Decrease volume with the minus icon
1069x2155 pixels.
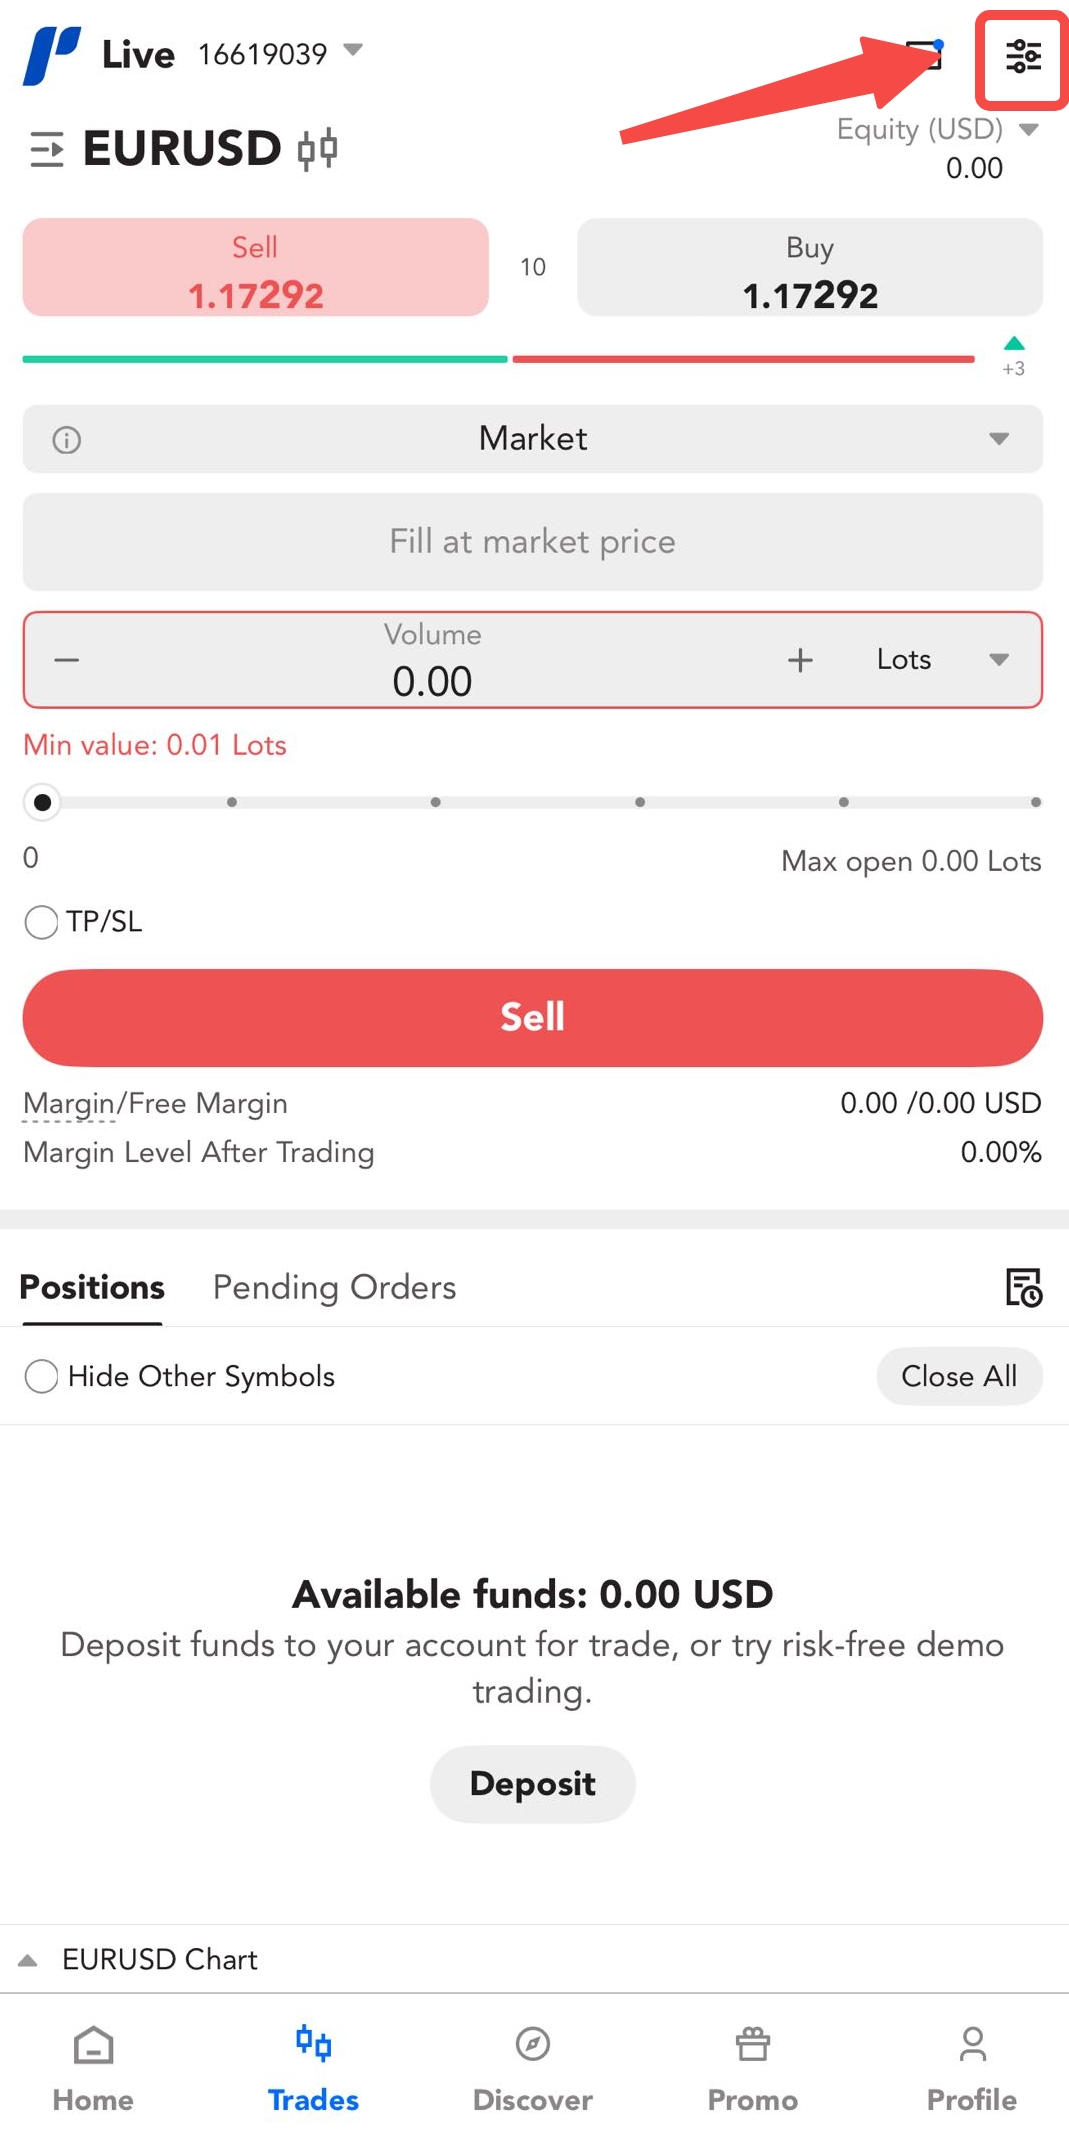[67, 660]
